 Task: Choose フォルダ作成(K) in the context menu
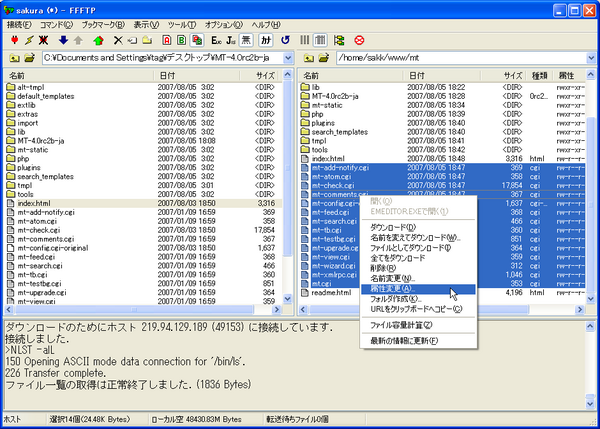click(418, 299)
